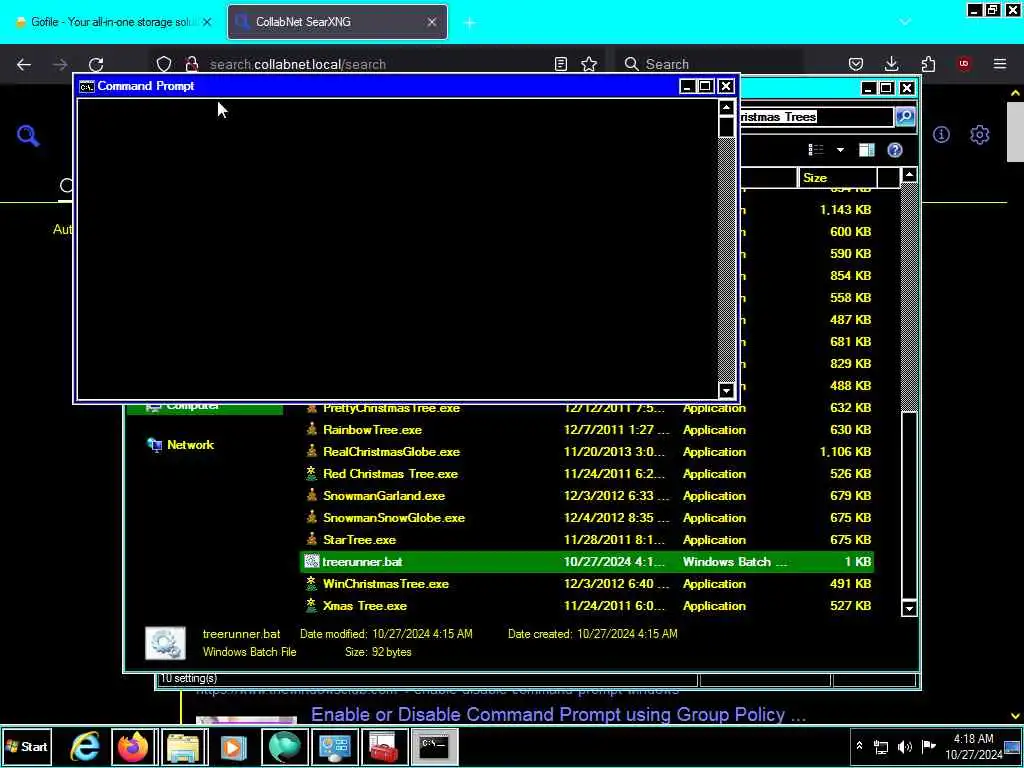Select Red Christmas Tree.exe file
Viewport: 1024px width, 768px height.
[x=391, y=473]
